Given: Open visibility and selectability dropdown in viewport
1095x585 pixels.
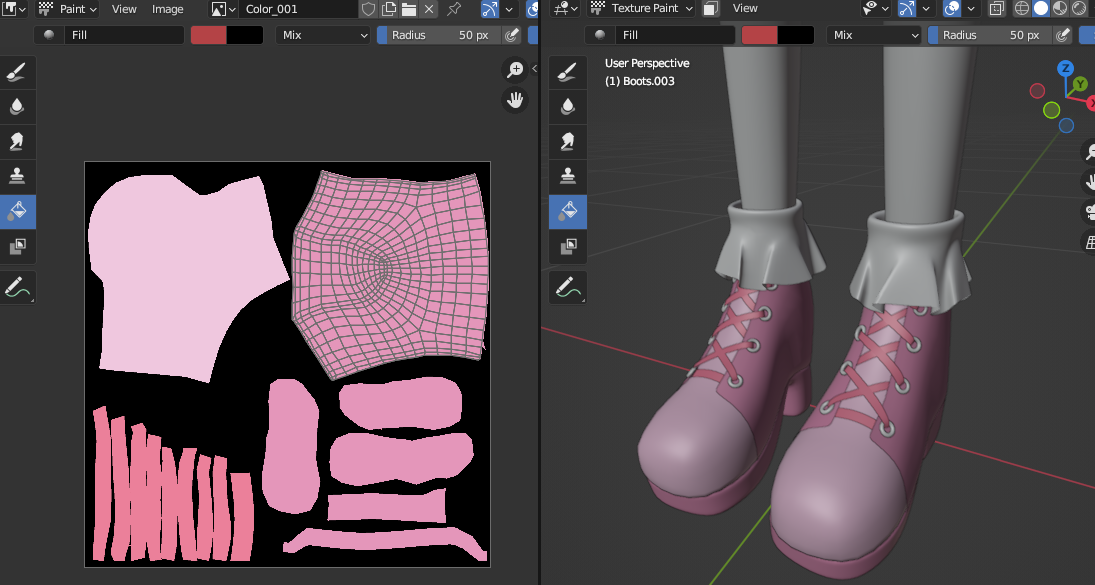Looking at the screenshot, I should point(875,8).
